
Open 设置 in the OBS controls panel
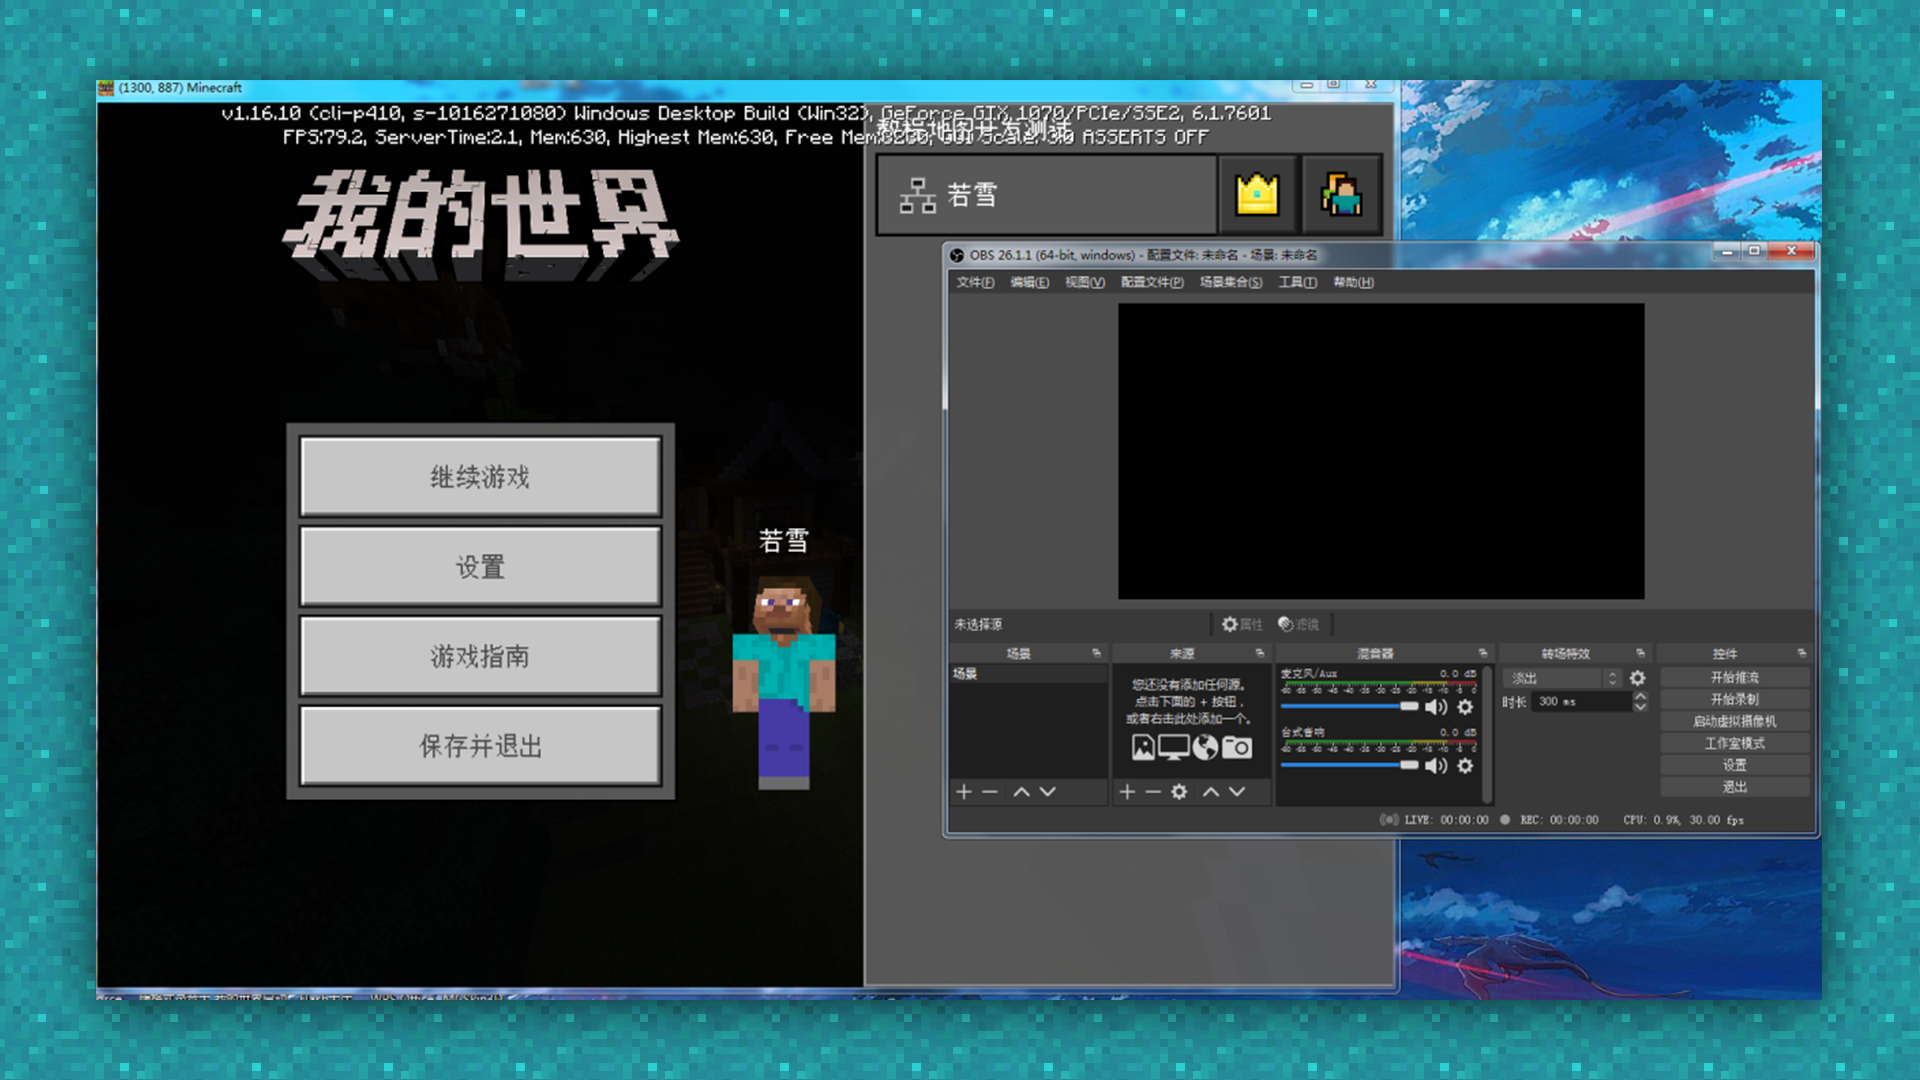coord(1734,765)
